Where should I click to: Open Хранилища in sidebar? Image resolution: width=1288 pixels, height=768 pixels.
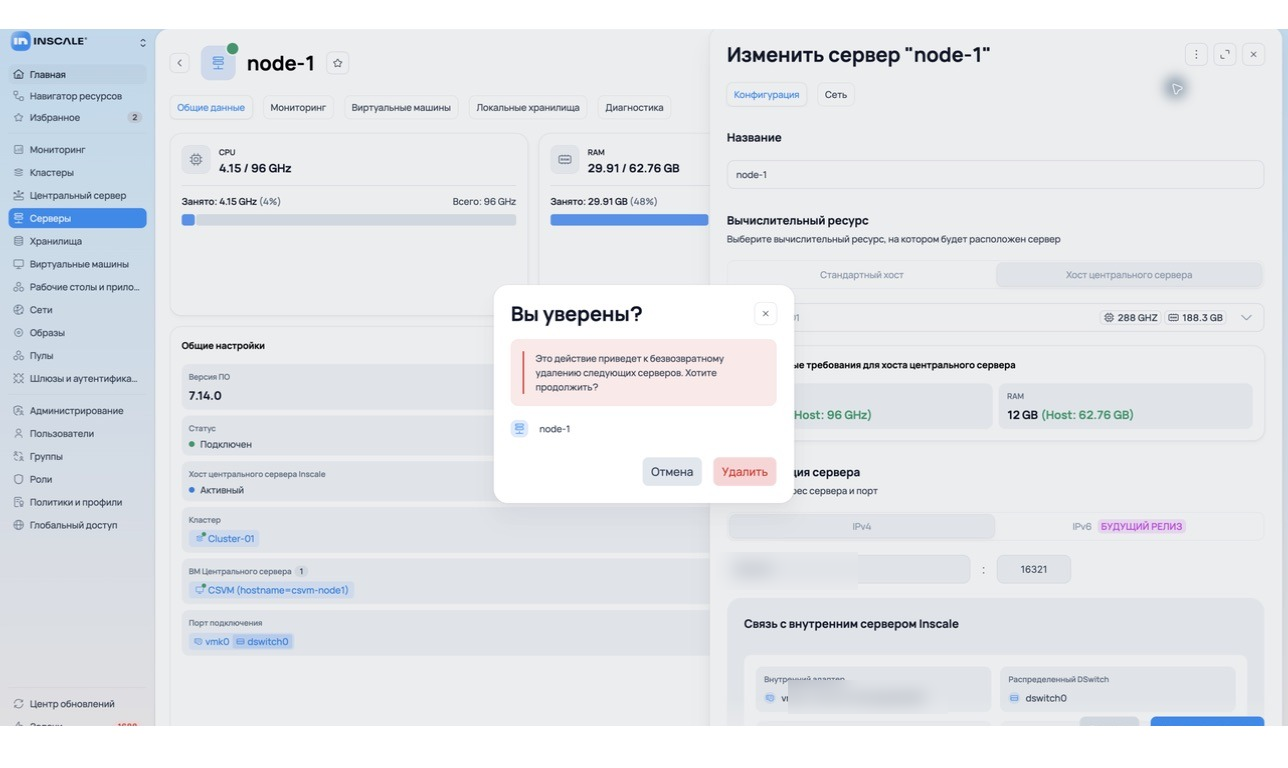pyautogui.click(x=78, y=241)
